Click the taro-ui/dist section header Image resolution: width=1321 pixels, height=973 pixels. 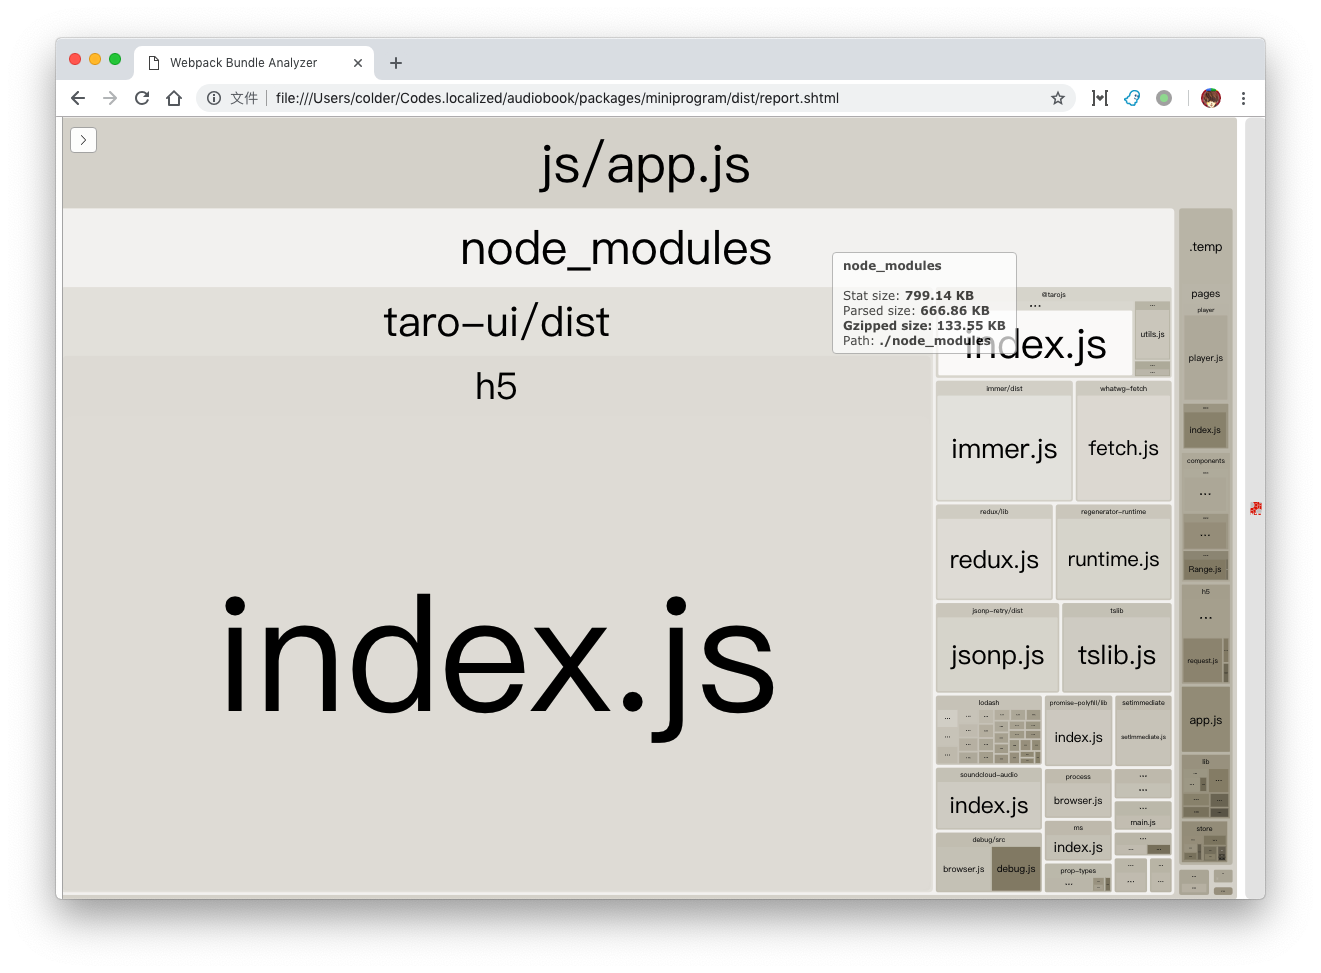click(x=497, y=321)
